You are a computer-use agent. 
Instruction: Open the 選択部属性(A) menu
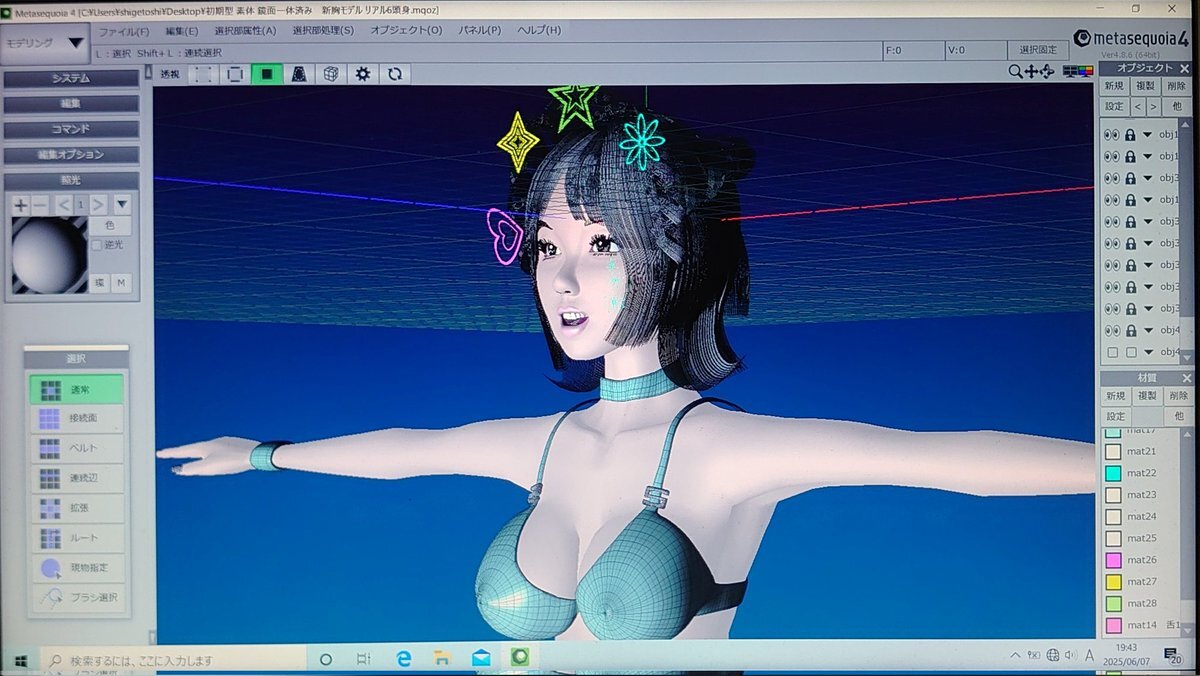click(245, 30)
